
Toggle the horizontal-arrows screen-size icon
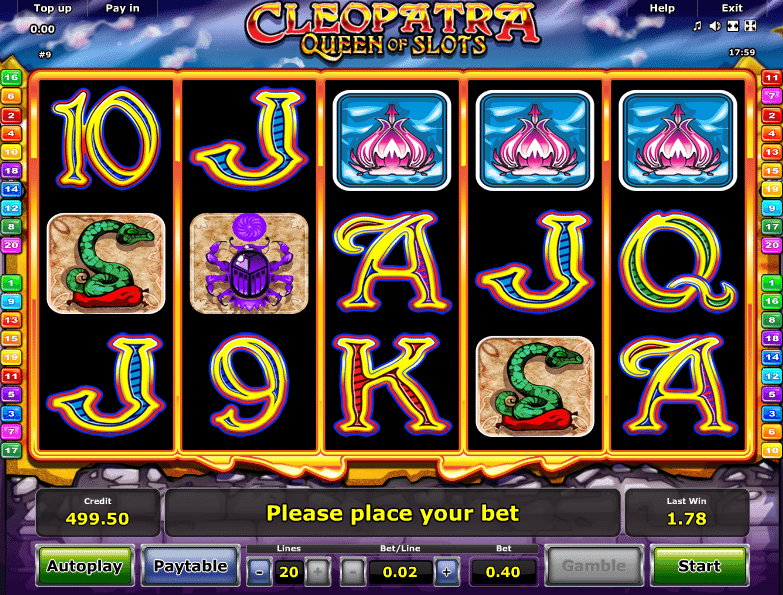coord(733,26)
